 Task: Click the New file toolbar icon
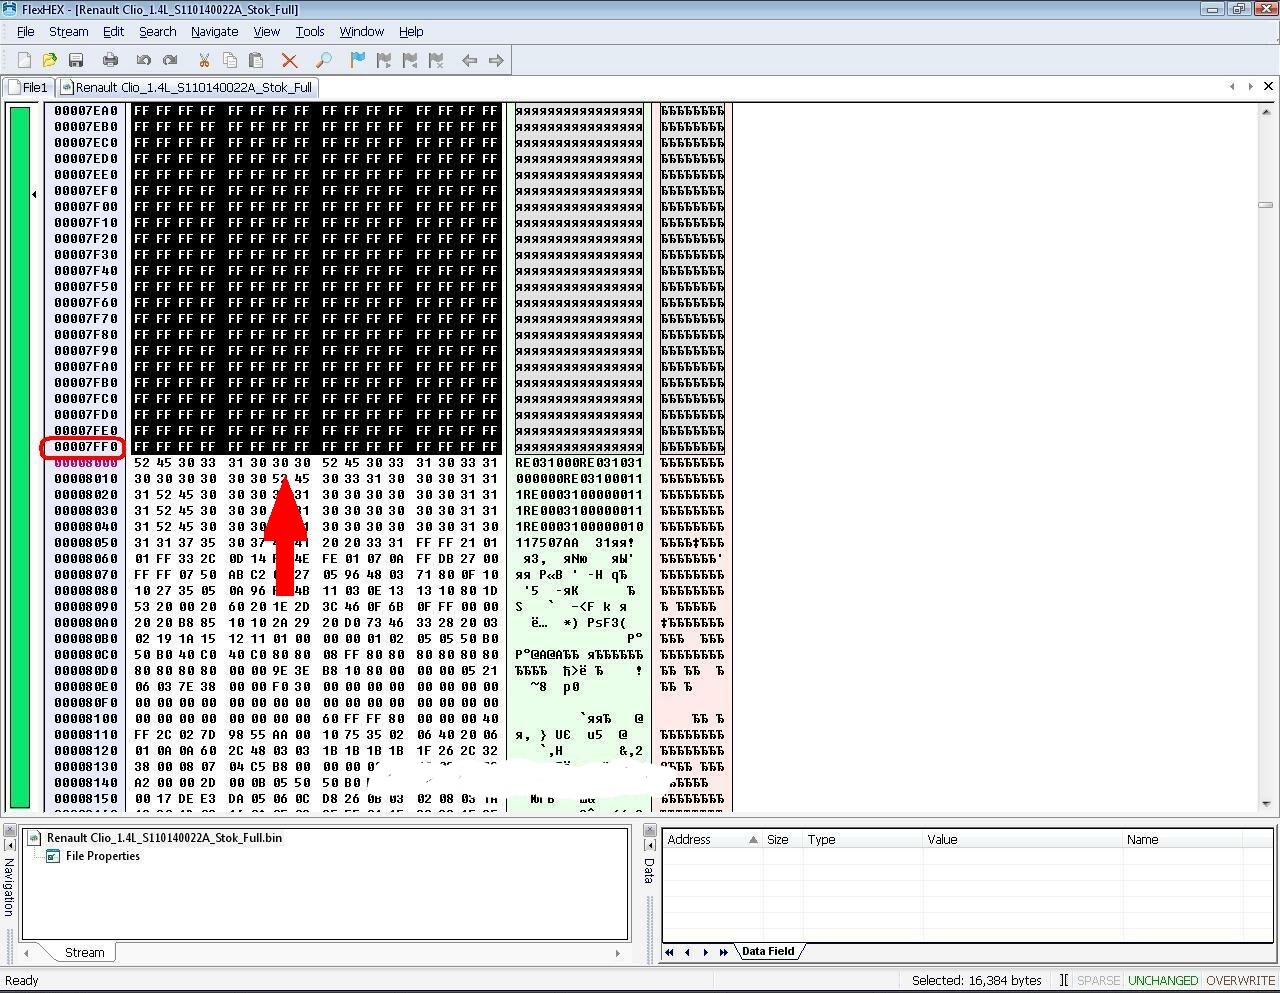24,60
